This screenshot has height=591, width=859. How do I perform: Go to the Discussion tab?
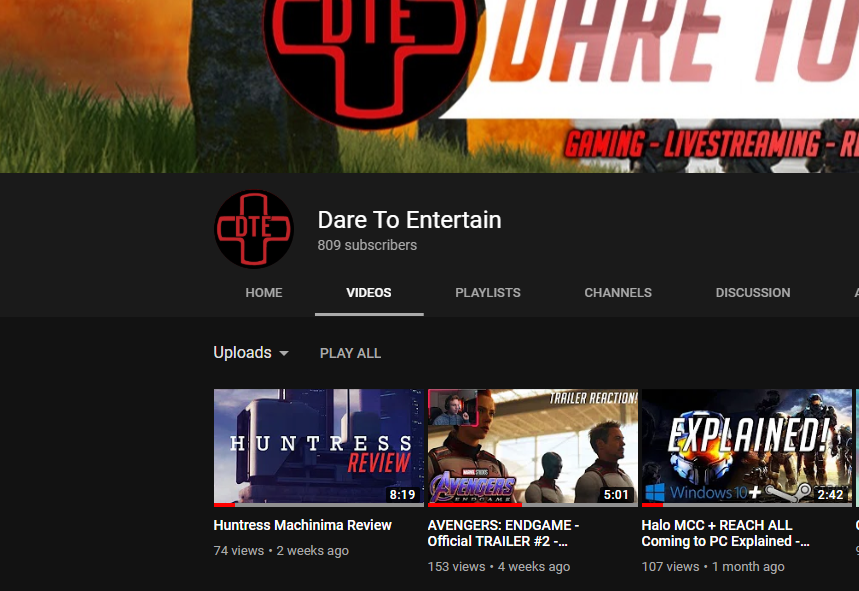[753, 293]
